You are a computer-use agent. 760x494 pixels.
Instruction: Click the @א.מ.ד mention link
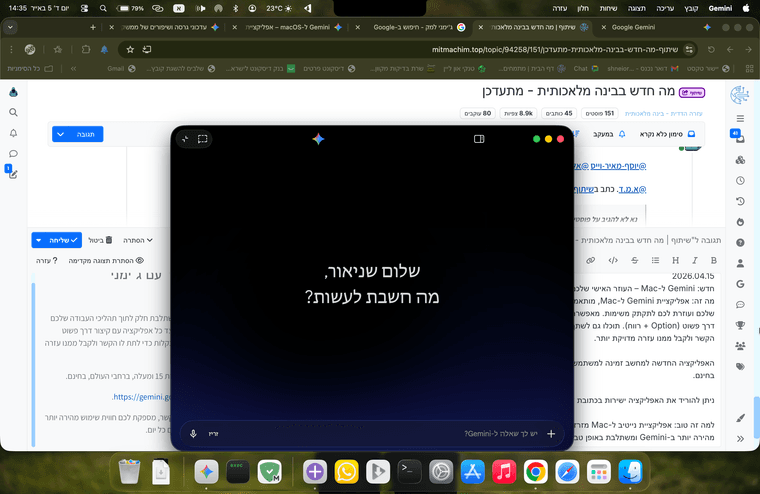[632, 189]
